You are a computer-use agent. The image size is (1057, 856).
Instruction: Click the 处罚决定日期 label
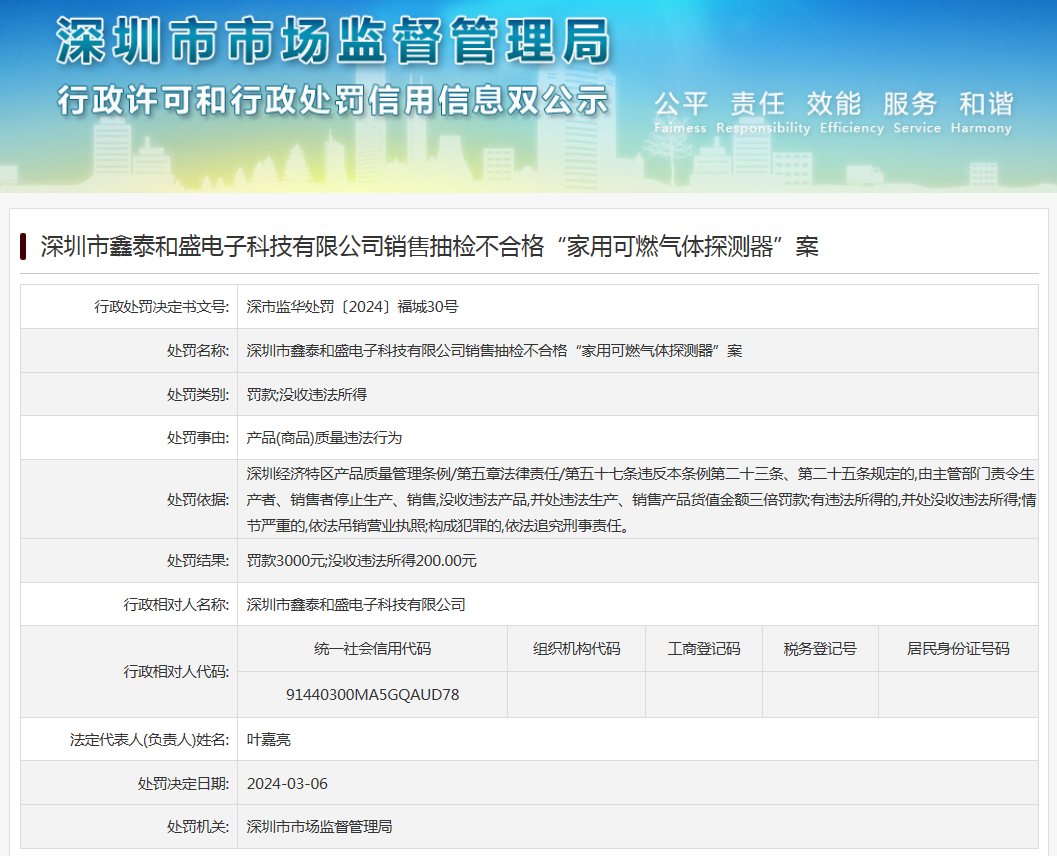tap(183, 783)
